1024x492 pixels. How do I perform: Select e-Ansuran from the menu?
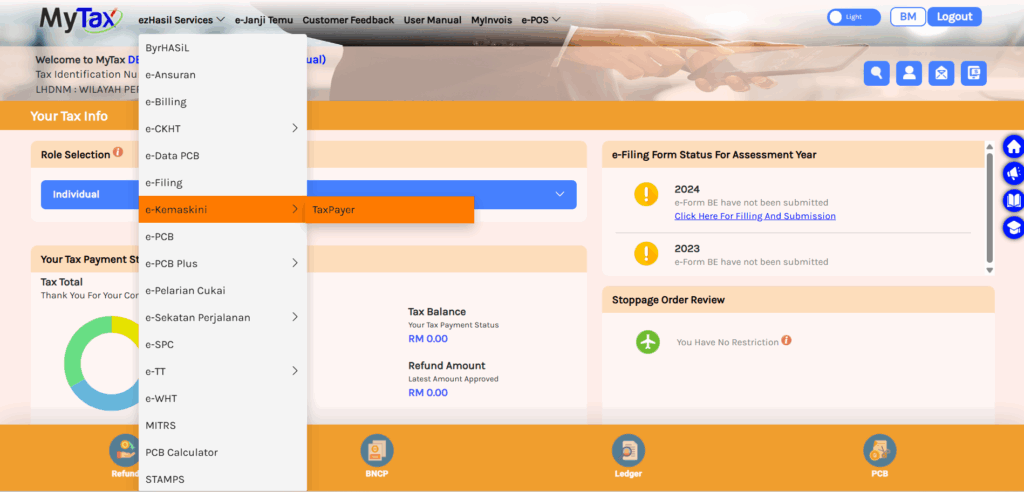(x=222, y=74)
